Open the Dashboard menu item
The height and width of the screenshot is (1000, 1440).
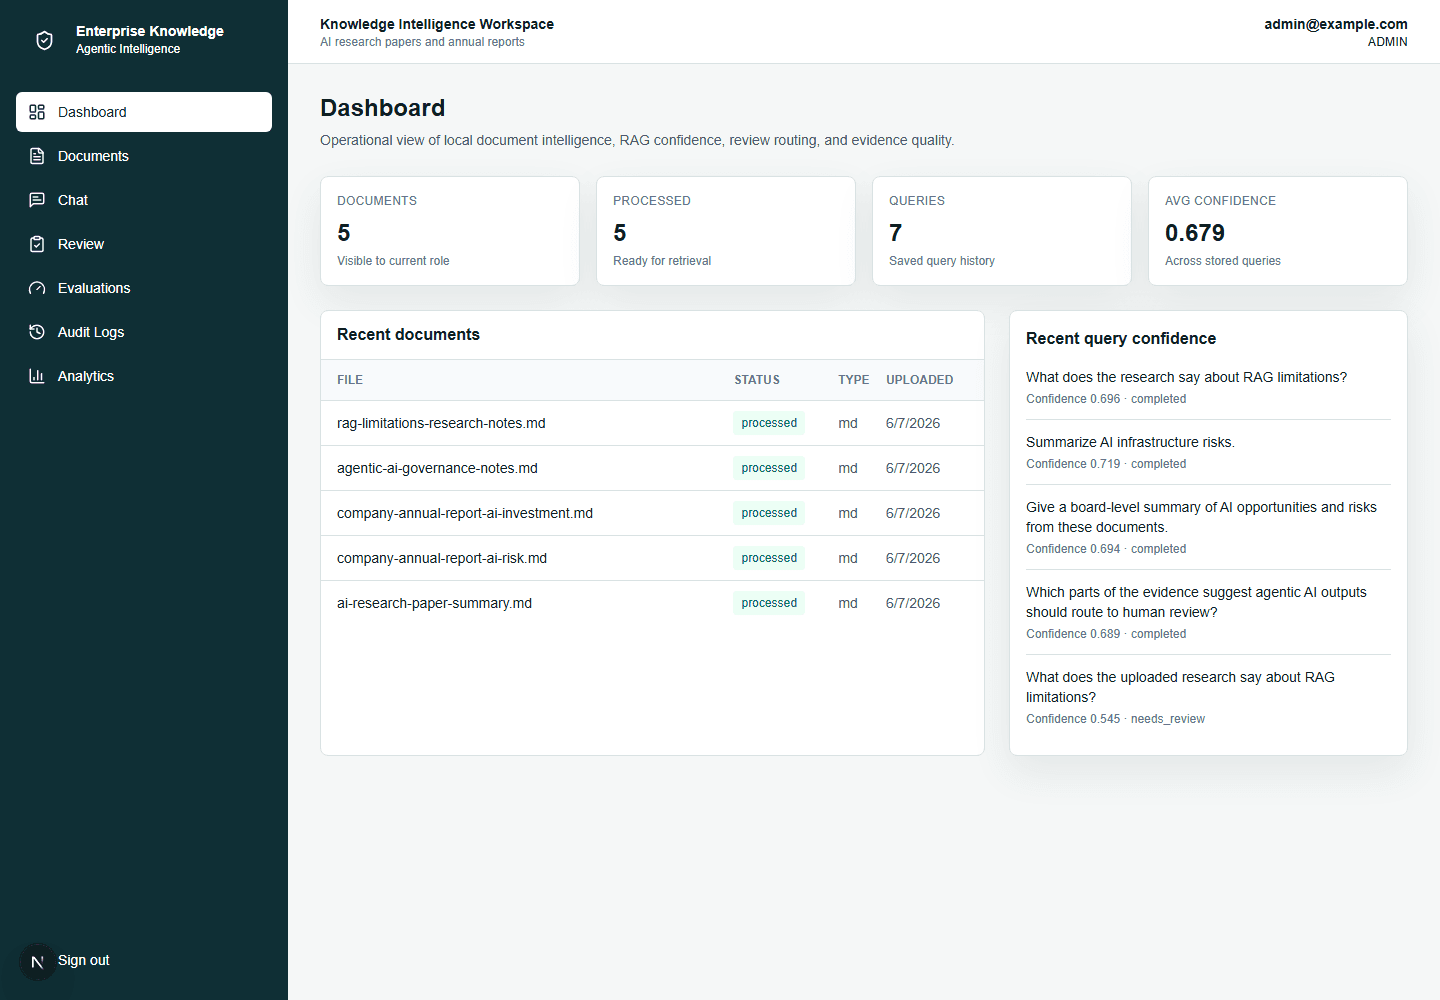click(x=144, y=112)
